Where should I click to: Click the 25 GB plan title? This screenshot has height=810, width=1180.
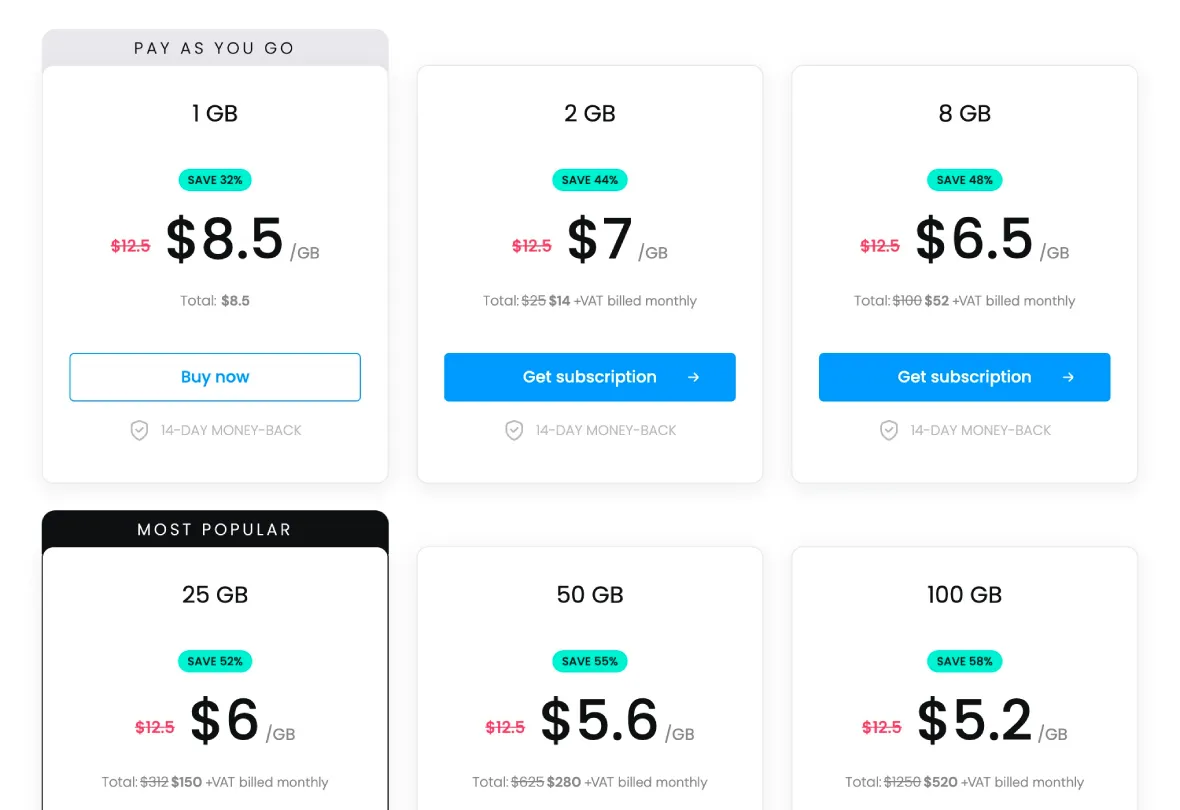tap(214, 595)
